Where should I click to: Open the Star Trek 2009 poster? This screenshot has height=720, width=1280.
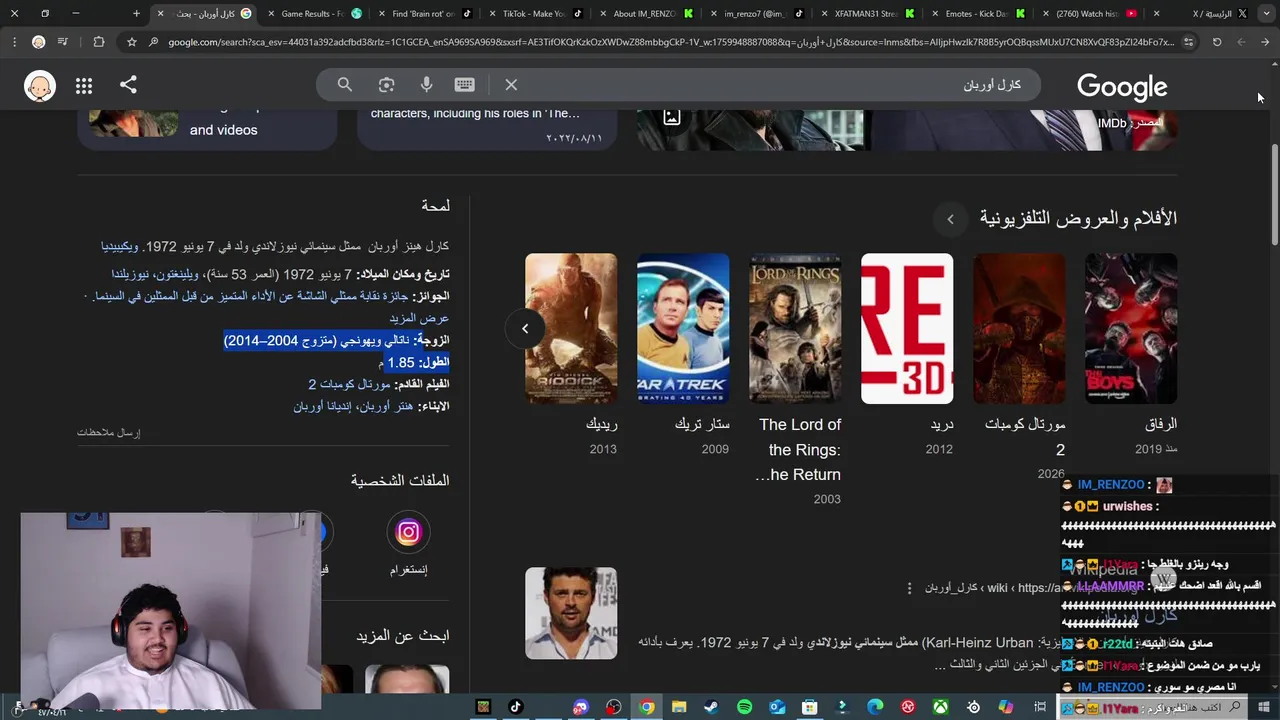click(683, 328)
